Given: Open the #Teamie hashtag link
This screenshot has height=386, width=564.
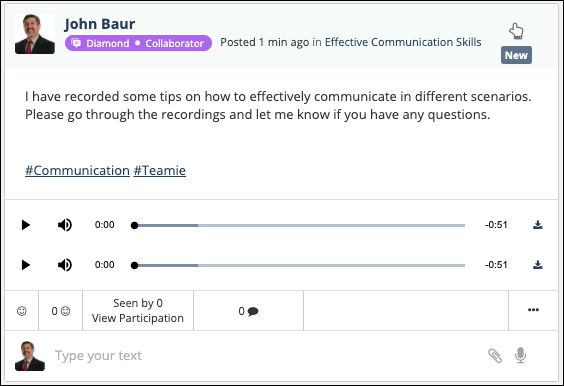Looking at the screenshot, I should click(x=160, y=171).
